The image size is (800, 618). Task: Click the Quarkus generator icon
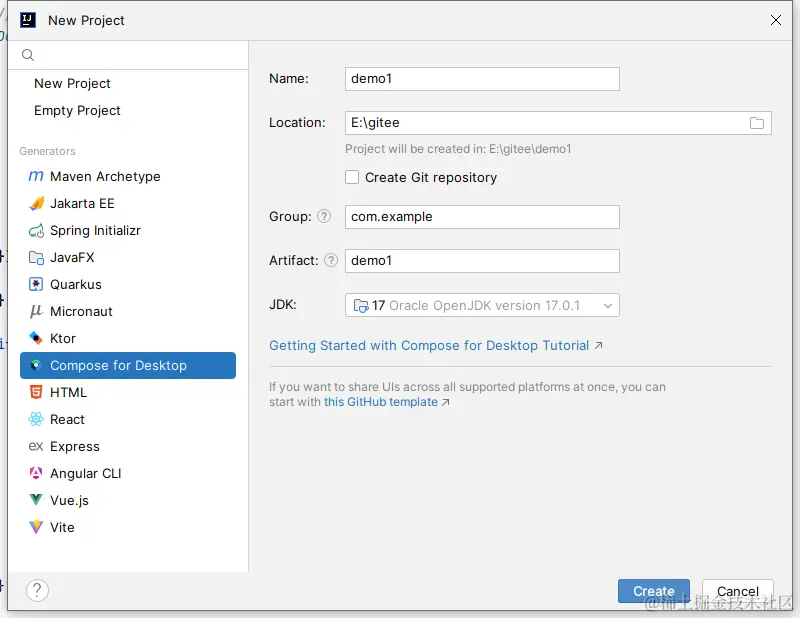coord(36,284)
